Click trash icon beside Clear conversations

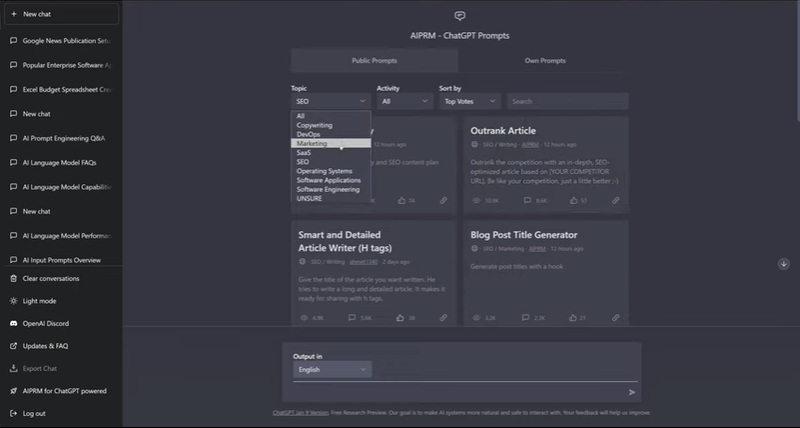14,279
